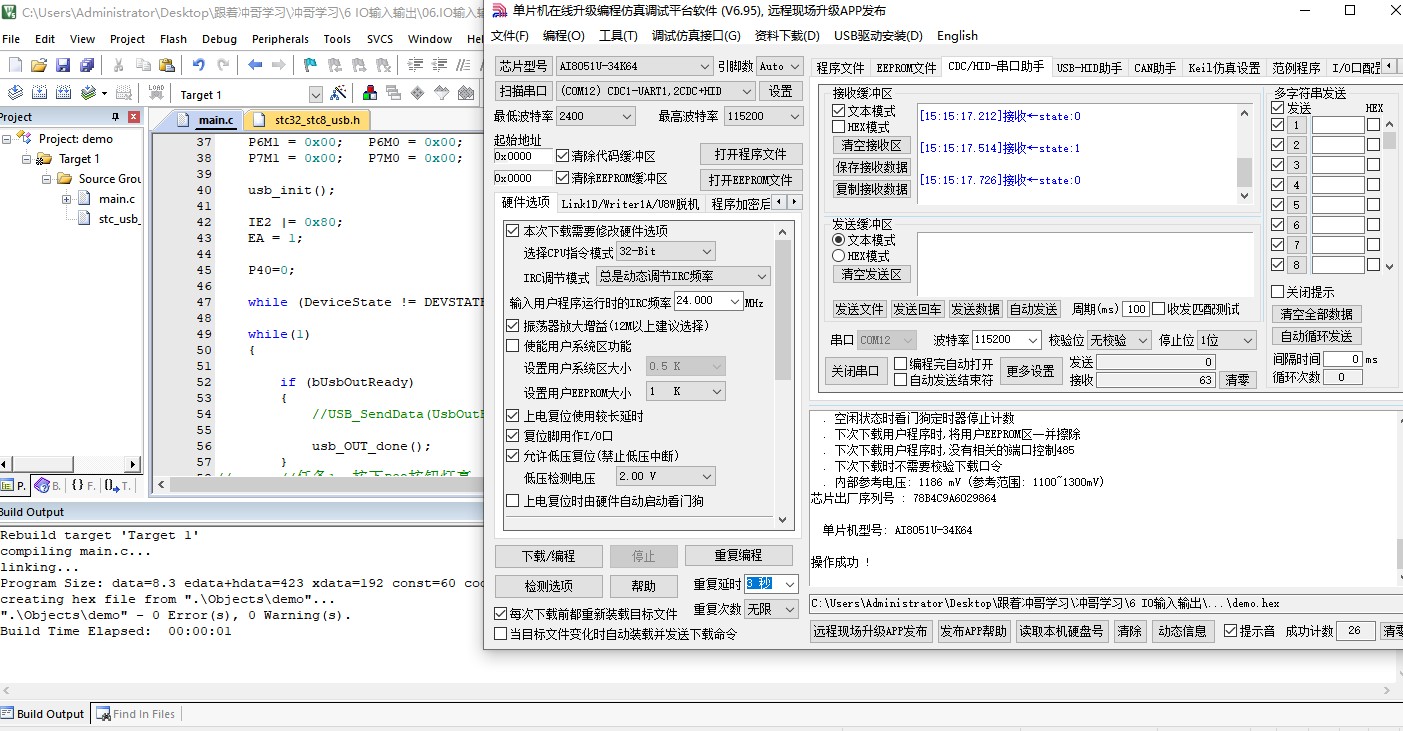Click the Redo icon in Keil toolbar
This screenshot has height=731, width=1403.
click(222, 65)
